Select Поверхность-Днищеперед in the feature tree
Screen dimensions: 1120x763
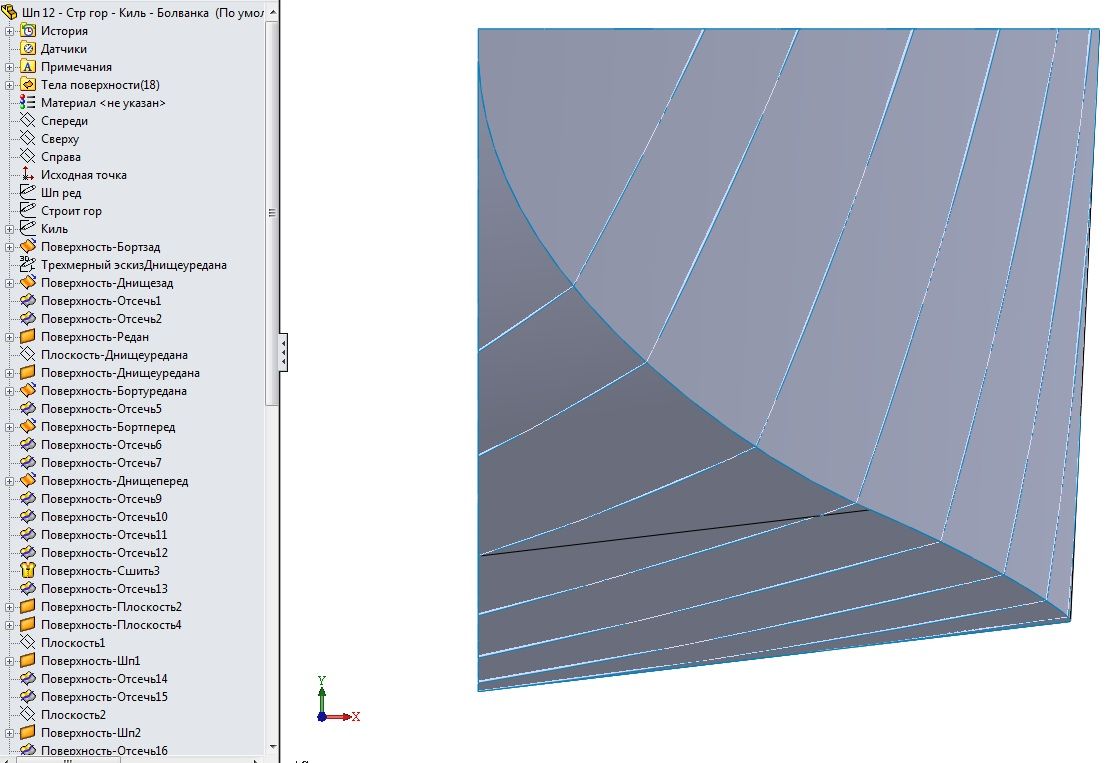[x=114, y=481]
